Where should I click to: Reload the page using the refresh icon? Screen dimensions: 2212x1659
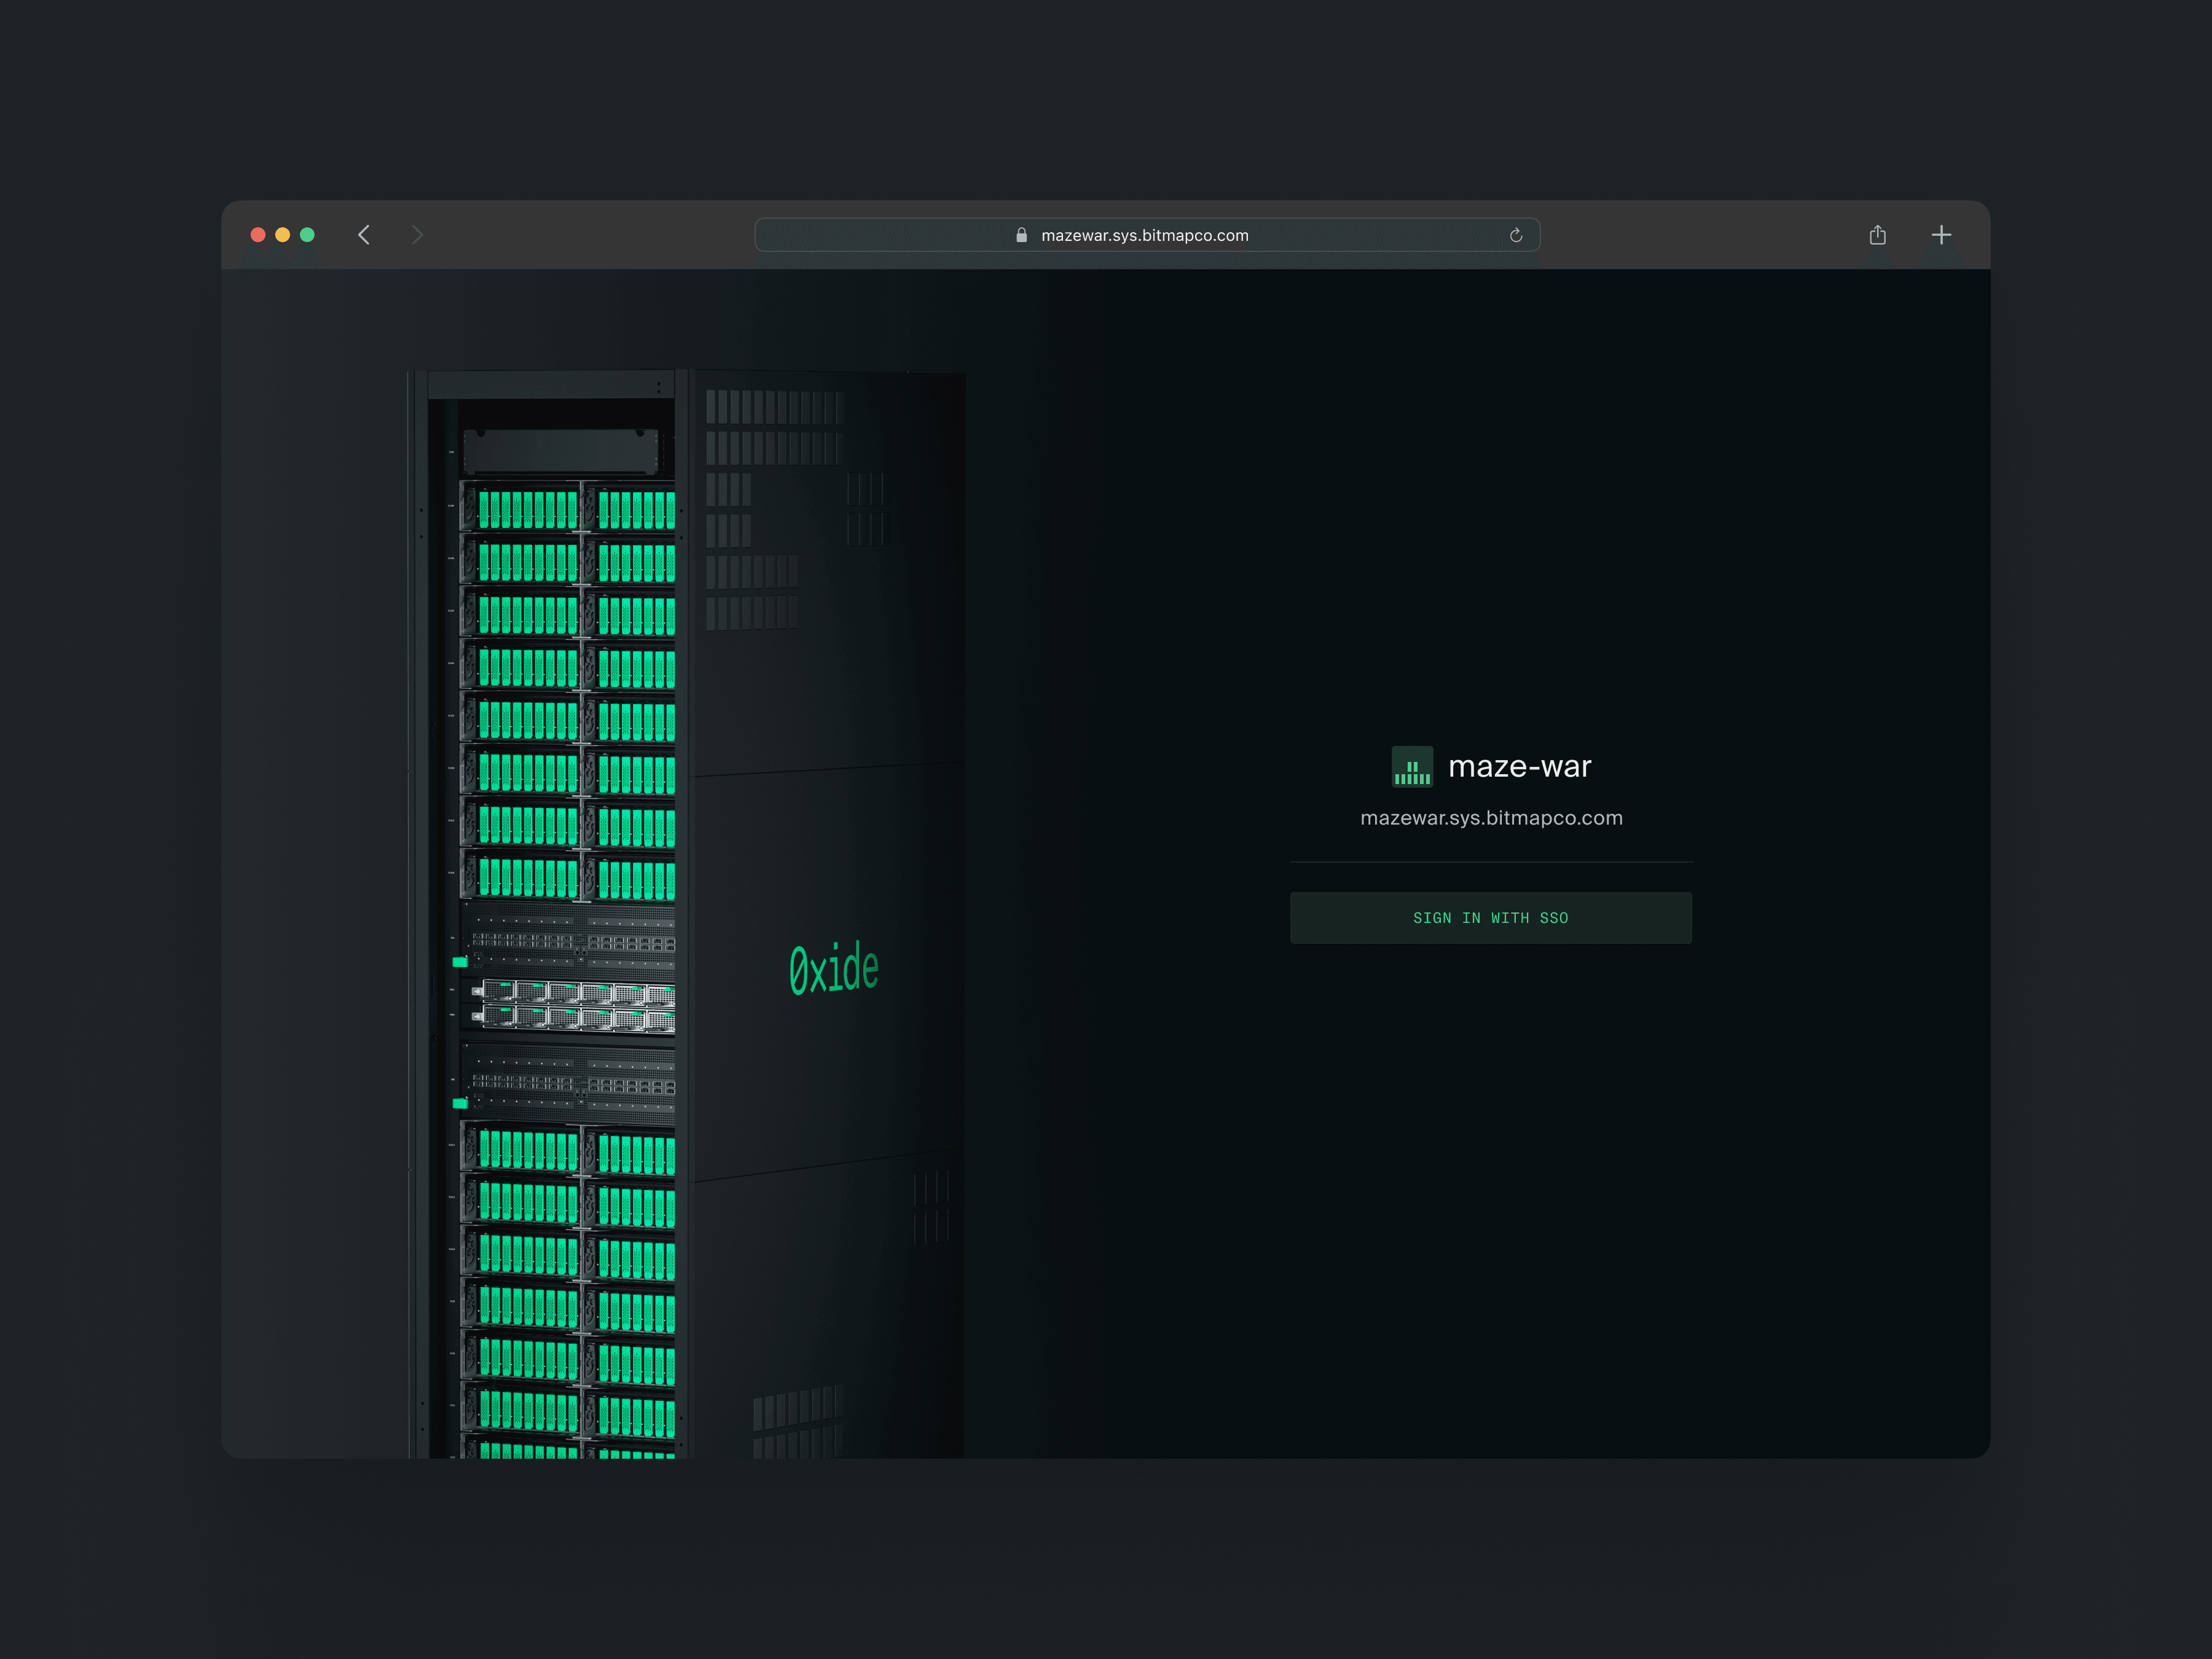pyautogui.click(x=1516, y=235)
